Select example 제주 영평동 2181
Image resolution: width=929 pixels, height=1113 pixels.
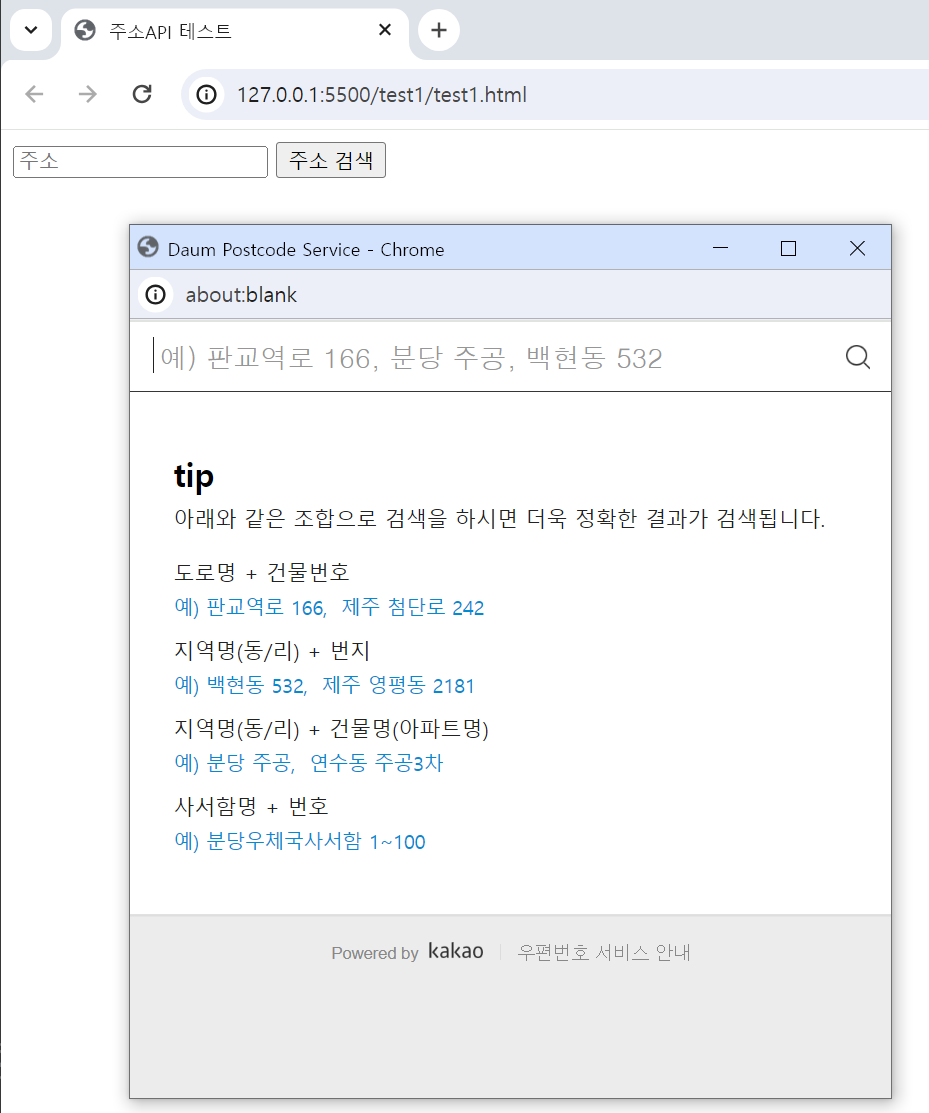tap(398, 686)
